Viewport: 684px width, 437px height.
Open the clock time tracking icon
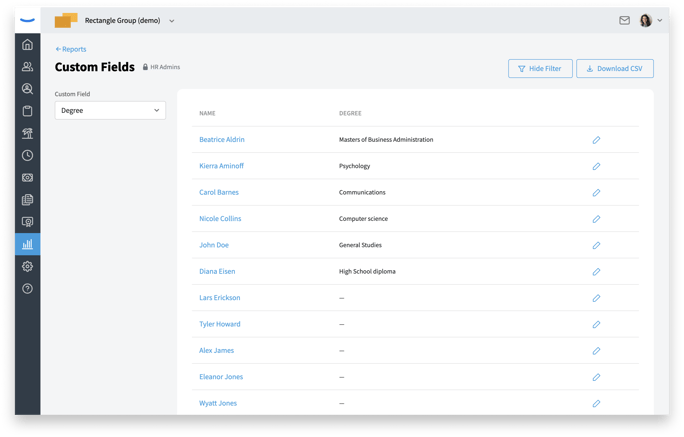pyautogui.click(x=27, y=155)
